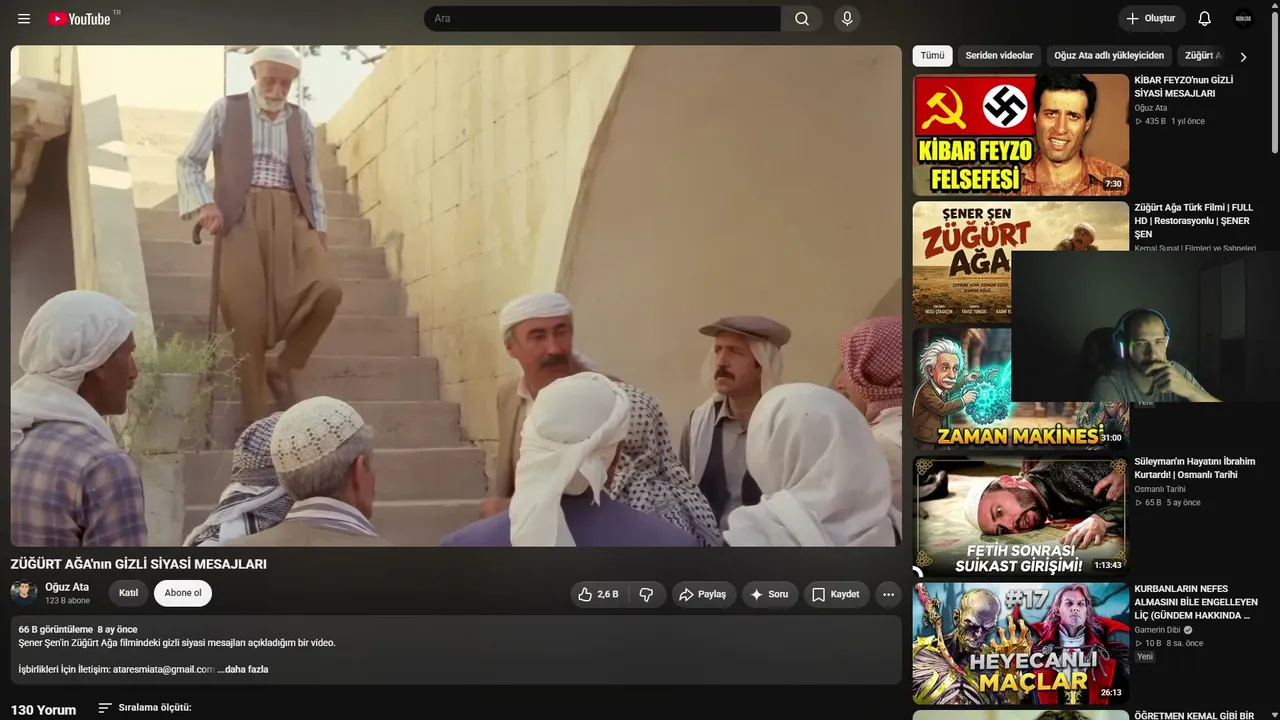1280x720 pixels.
Task: Click the "66 B görüntüleme 8 ay önce" text
Action: tap(78, 629)
